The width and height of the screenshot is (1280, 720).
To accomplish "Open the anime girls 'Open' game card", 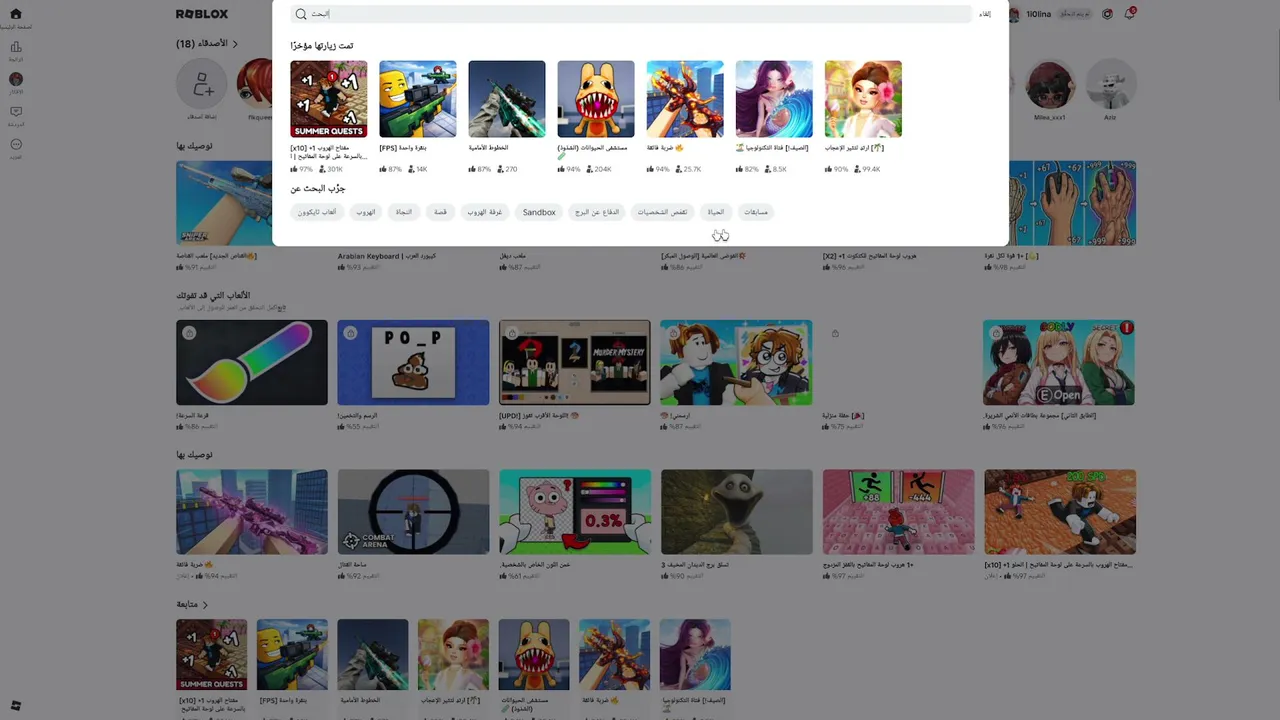I will pos(1059,363).
